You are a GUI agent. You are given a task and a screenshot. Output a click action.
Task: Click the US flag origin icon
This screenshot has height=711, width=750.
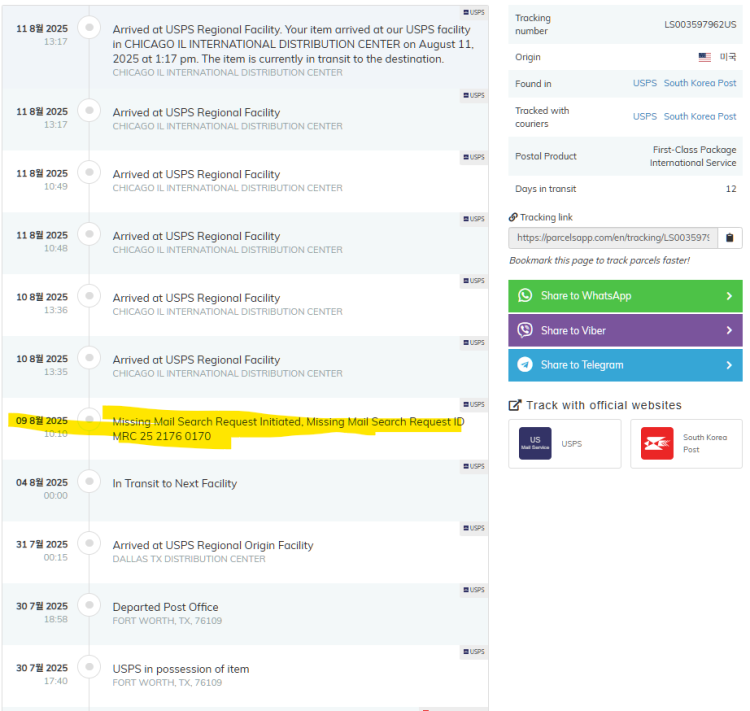pos(705,57)
